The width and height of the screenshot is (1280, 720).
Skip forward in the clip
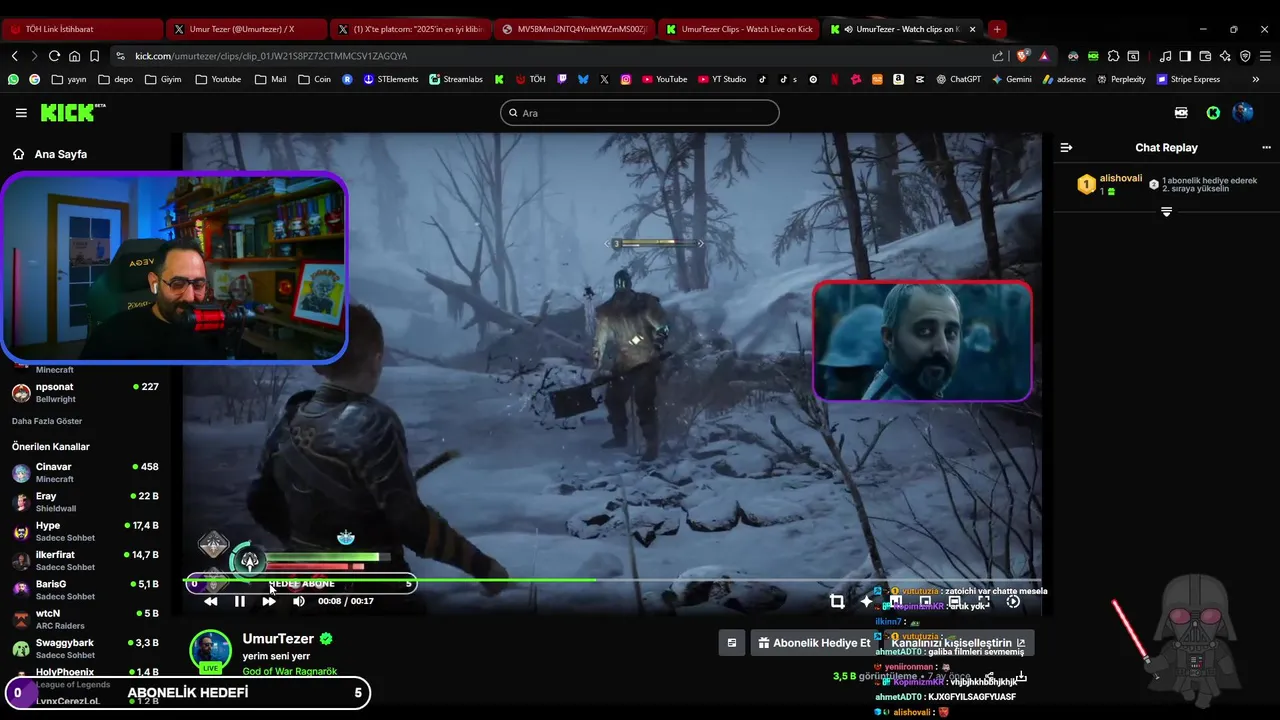[x=268, y=601]
